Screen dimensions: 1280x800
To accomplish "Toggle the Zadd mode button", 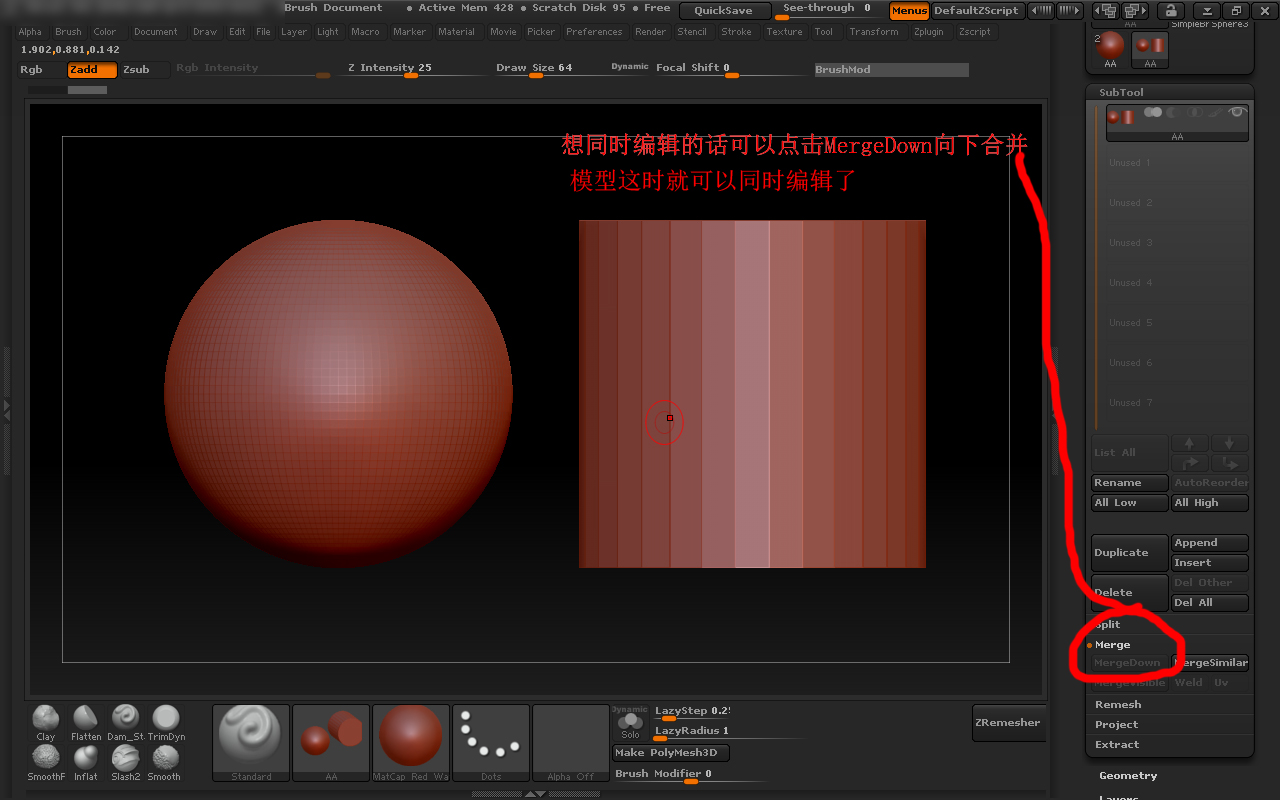I will (x=92, y=70).
